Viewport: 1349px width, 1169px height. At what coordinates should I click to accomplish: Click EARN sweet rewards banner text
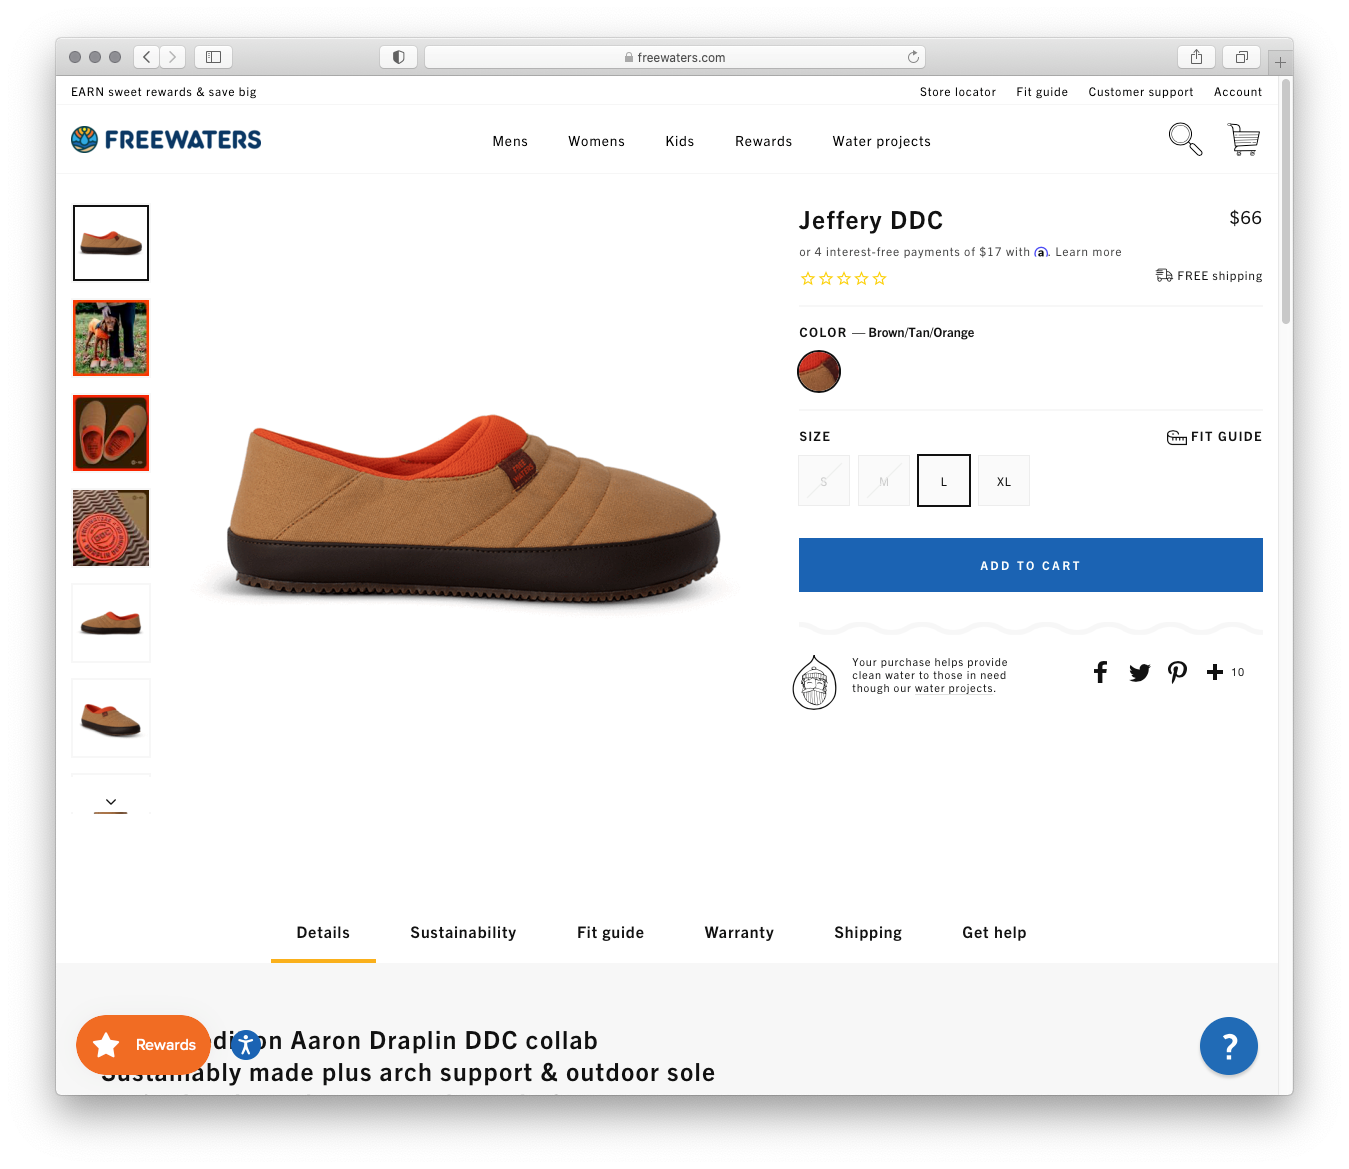(164, 92)
